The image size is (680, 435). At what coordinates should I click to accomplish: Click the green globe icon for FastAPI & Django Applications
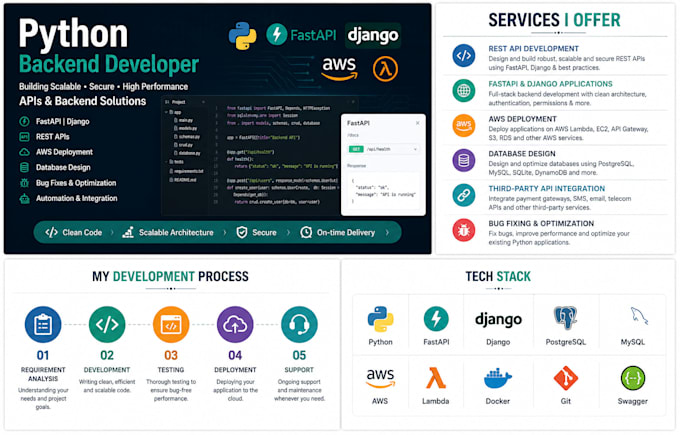tap(464, 91)
